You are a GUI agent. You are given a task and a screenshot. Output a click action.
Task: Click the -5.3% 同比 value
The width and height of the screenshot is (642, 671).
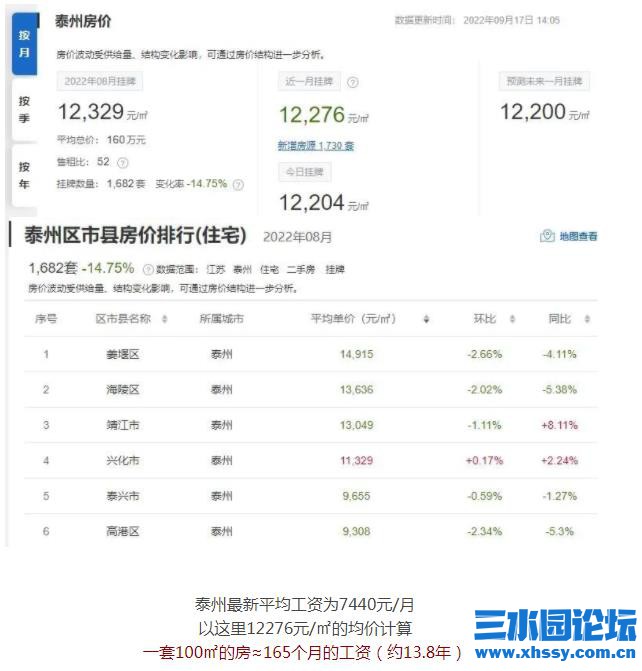(559, 532)
